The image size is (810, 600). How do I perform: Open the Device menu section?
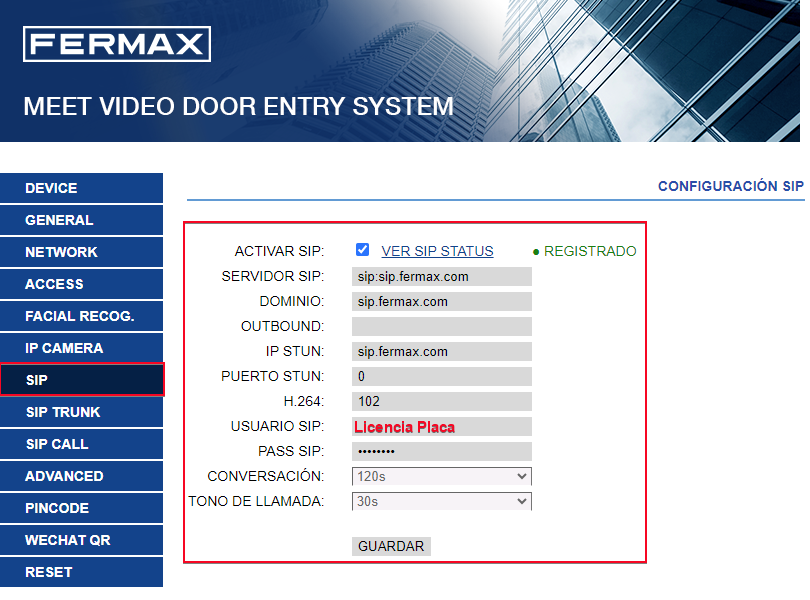click(x=81, y=188)
